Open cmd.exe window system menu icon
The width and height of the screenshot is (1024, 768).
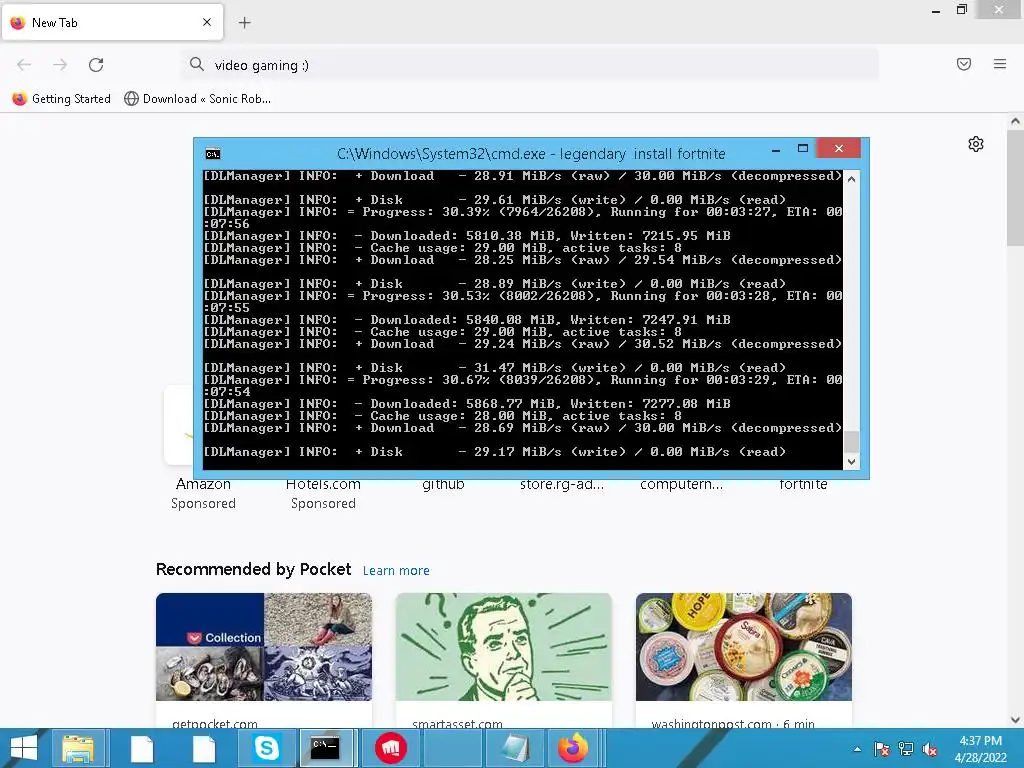tap(213, 154)
